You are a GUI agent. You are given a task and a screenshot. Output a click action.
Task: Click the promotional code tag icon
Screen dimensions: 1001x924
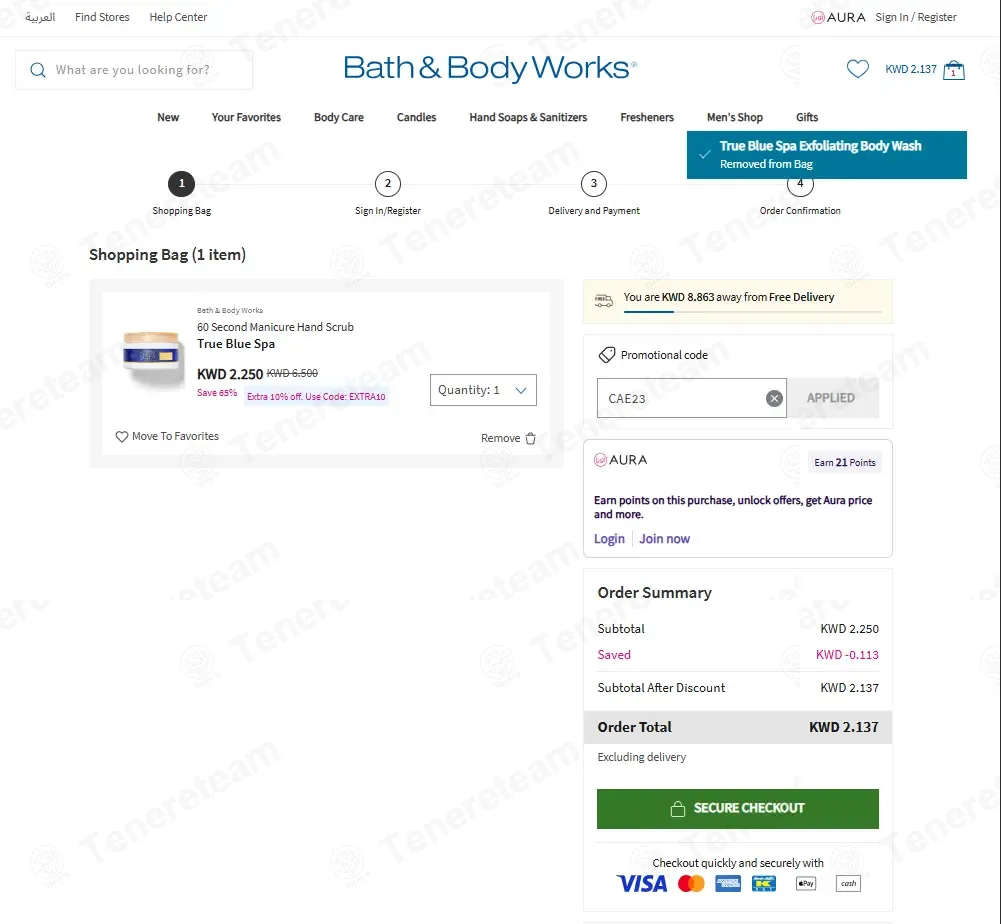click(606, 355)
